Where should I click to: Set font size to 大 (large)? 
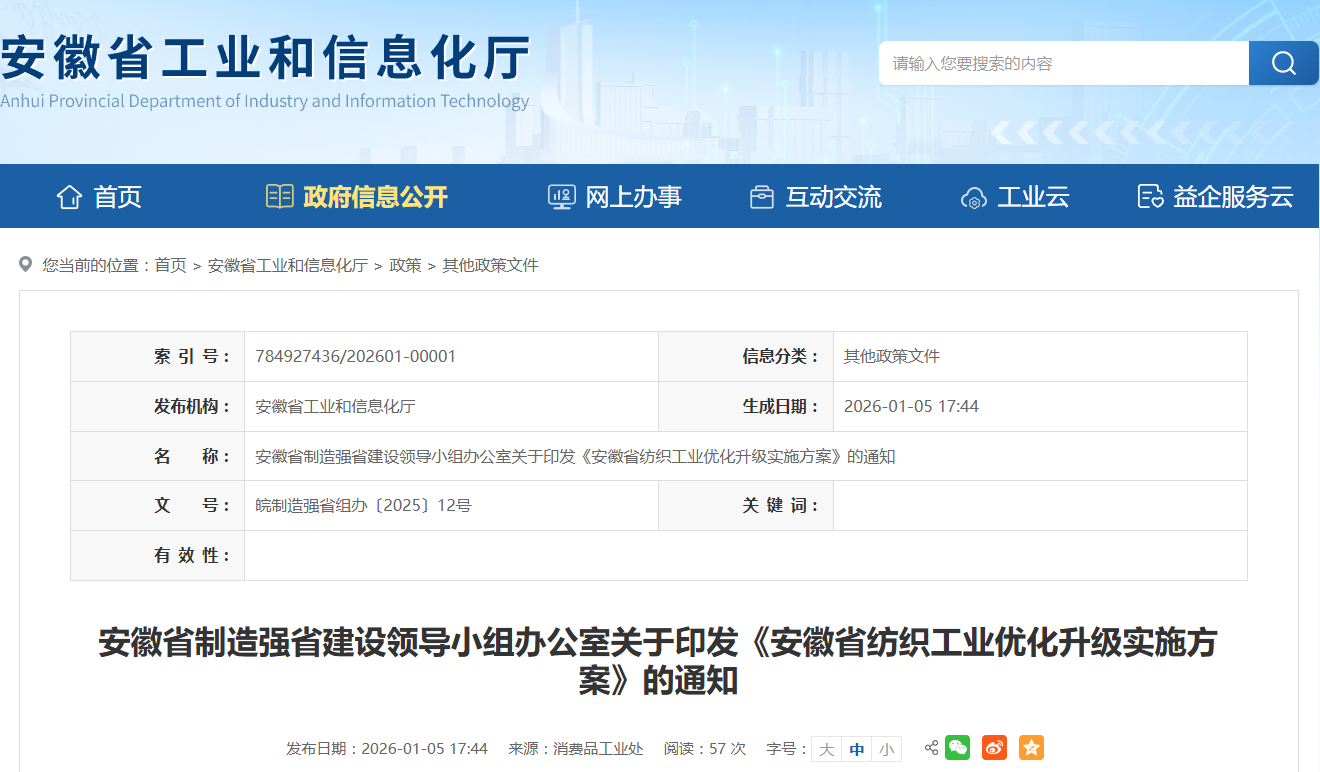[826, 749]
